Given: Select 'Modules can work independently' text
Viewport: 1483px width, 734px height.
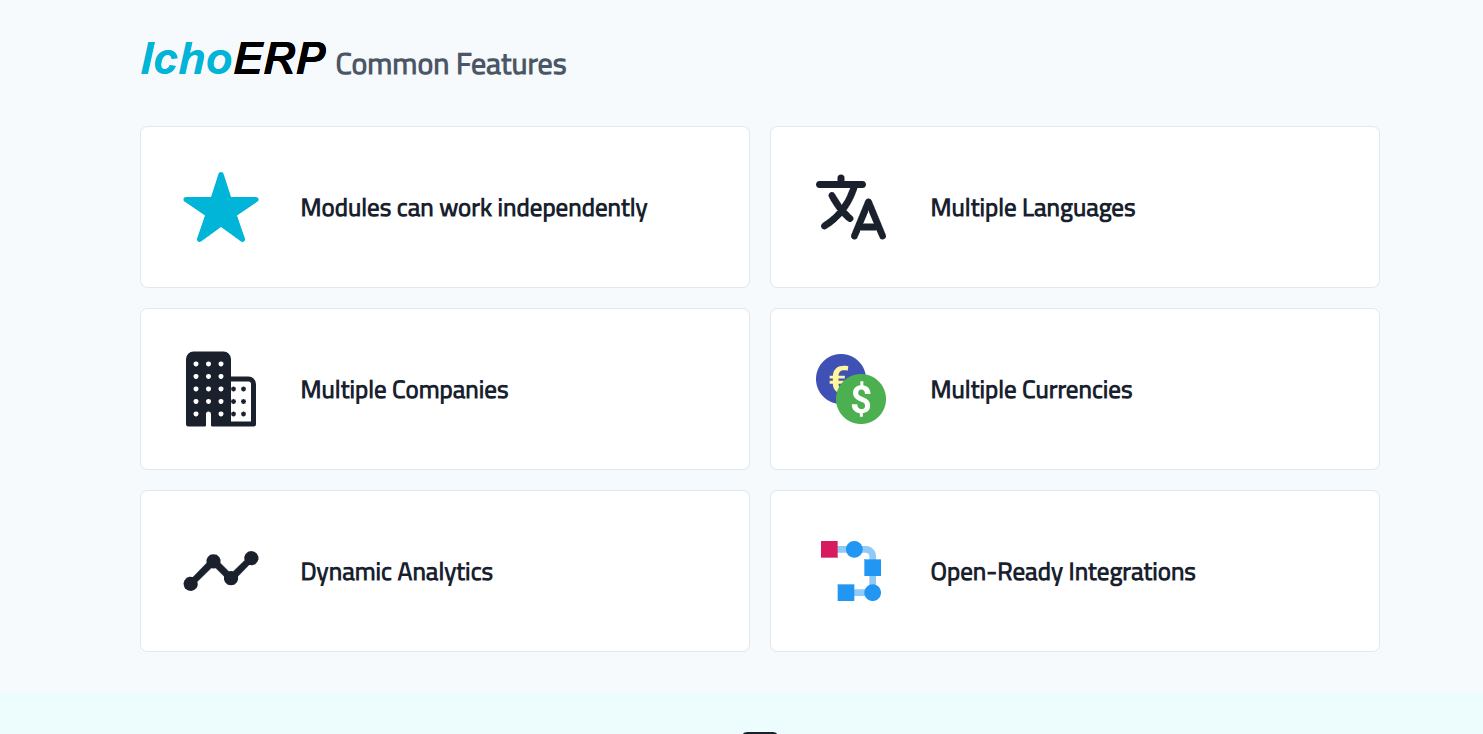Looking at the screenshot, I should click(x=474, y=208).
